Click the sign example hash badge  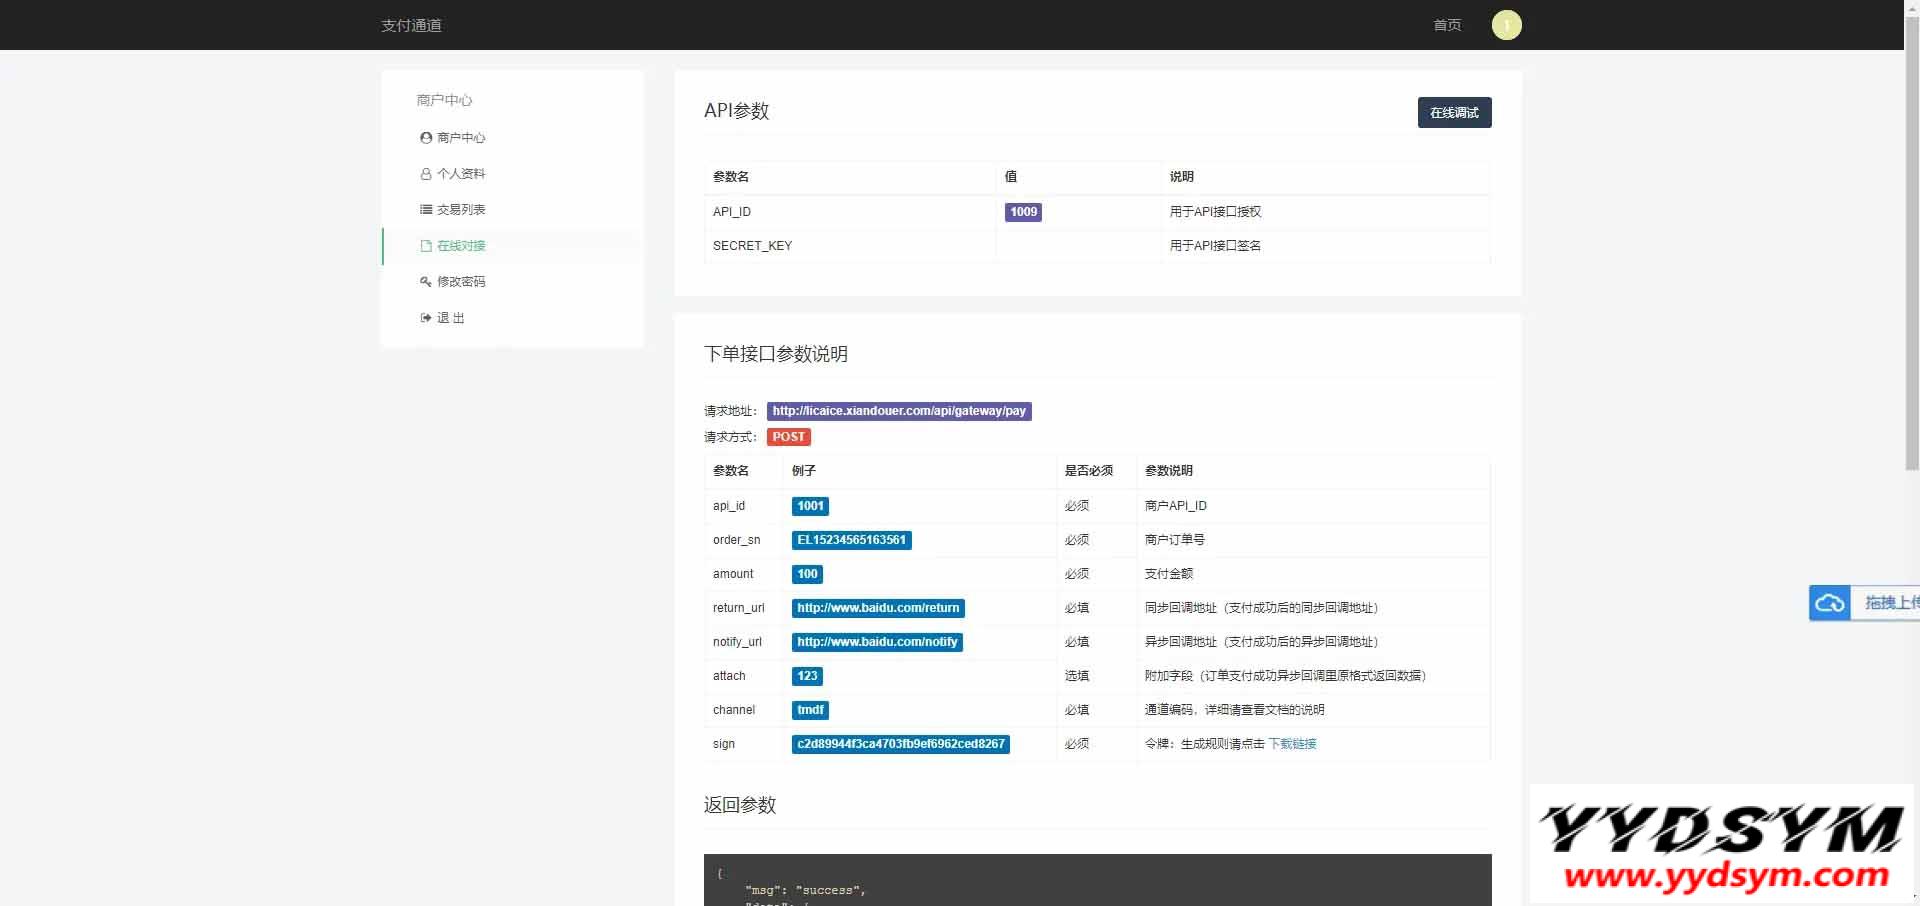coord(900,744)
